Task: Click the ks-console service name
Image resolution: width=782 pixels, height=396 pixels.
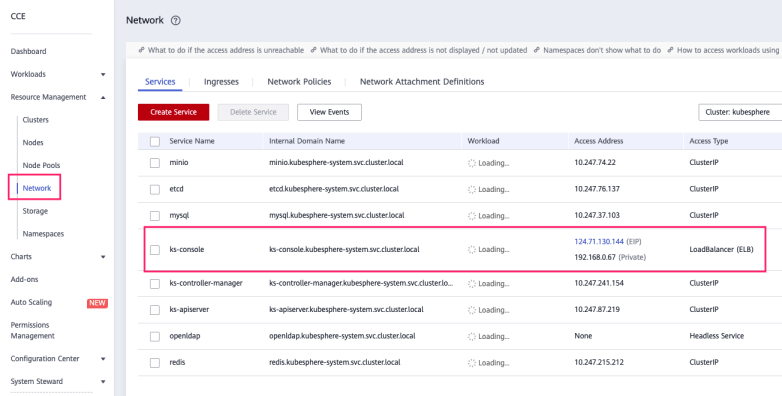Action: coord(187,249)
